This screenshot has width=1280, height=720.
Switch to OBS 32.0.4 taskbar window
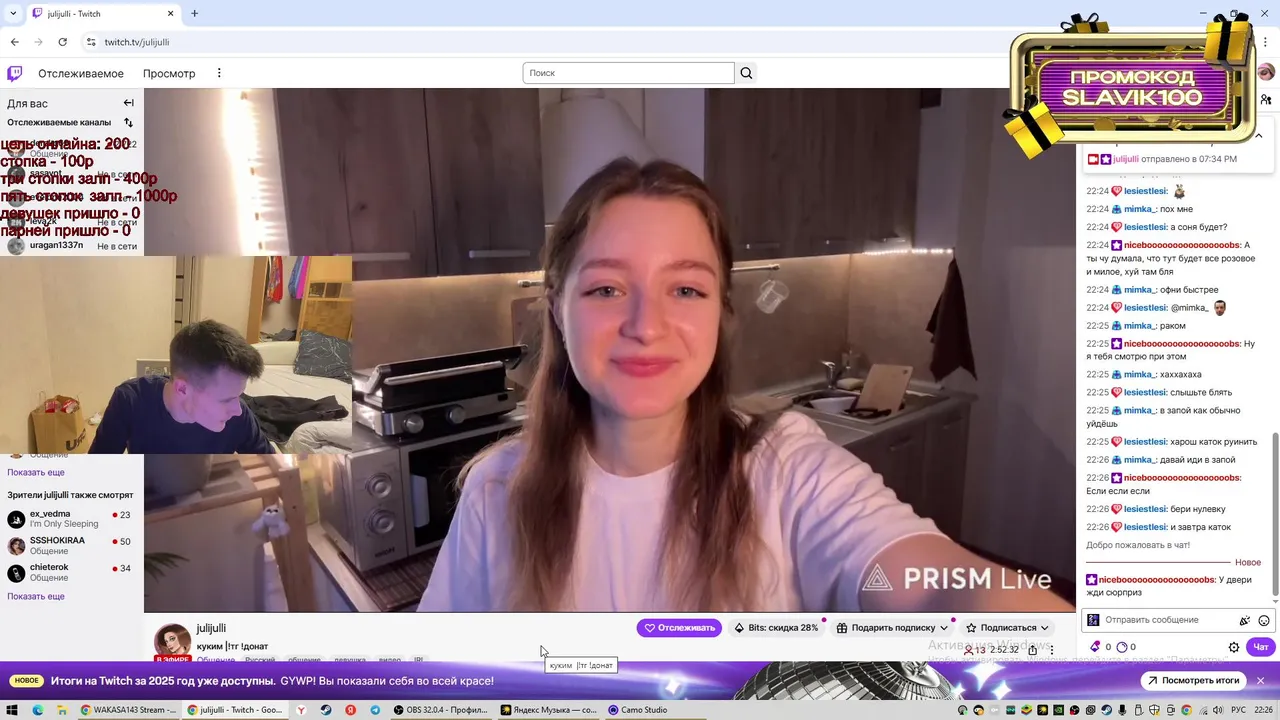pyautogui.click(x=441, y=710)
